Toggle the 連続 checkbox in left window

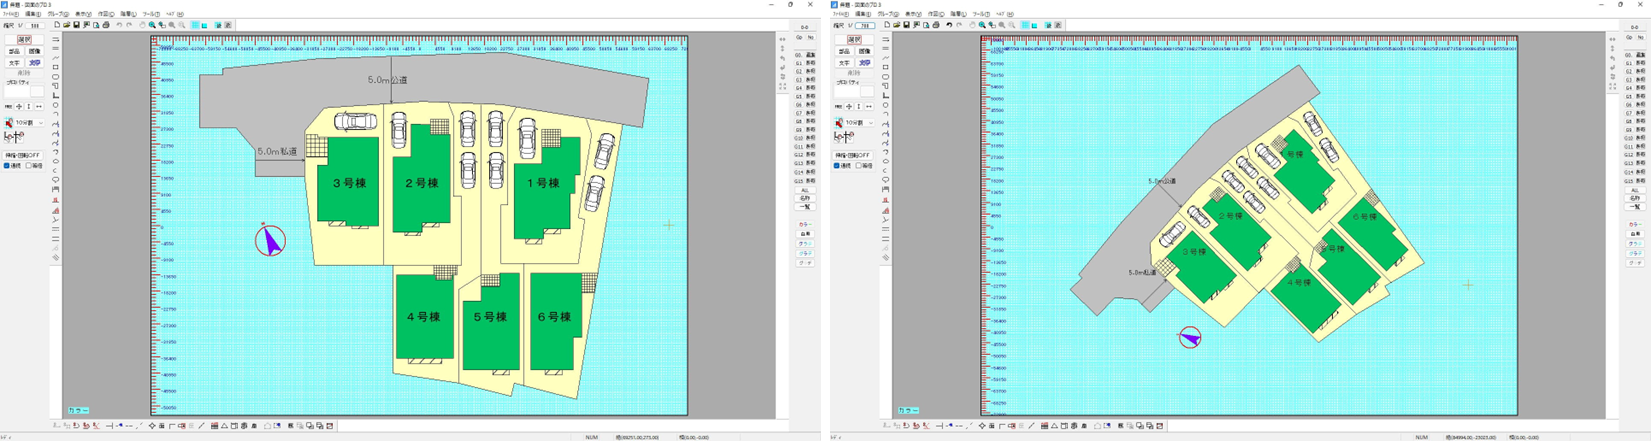[x=7, y=166]
